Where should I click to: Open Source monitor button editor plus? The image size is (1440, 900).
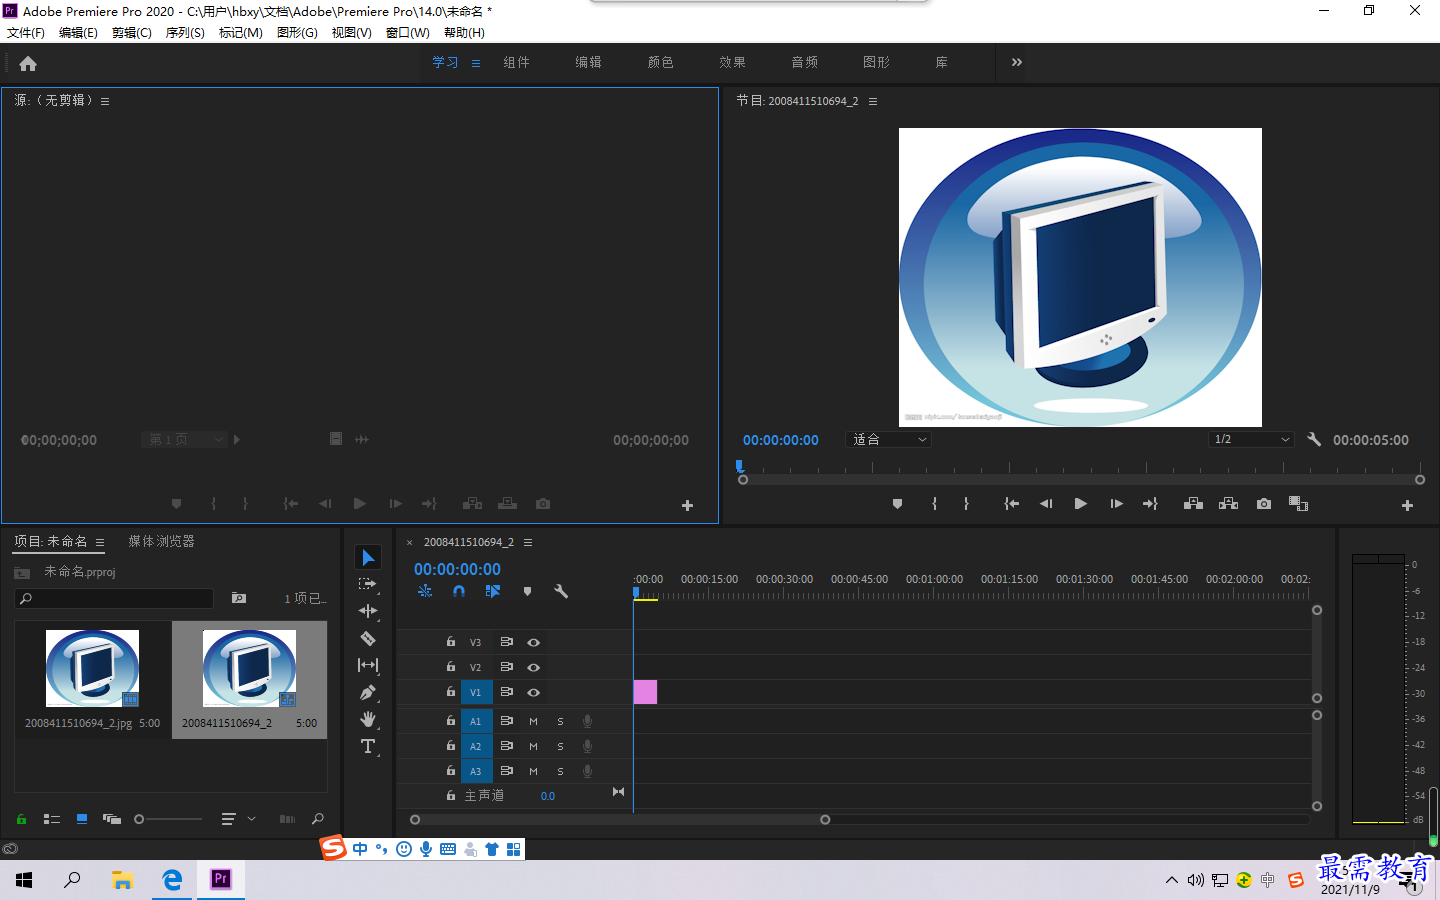pos(687,505)
